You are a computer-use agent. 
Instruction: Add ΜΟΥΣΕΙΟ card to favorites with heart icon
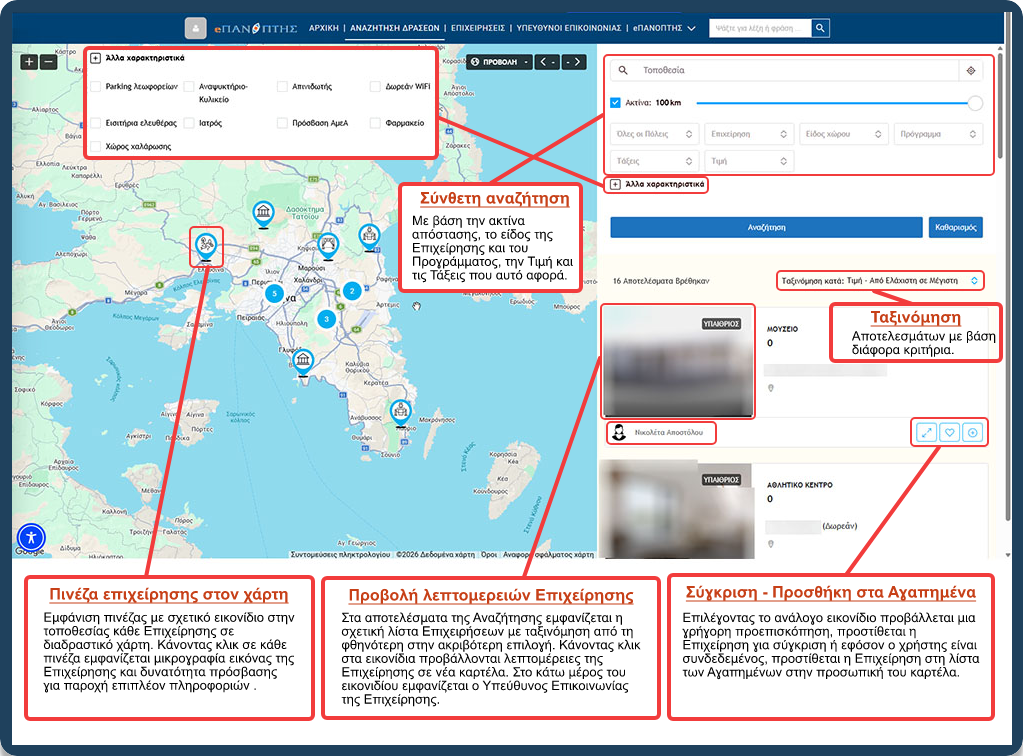pos(949,432)
